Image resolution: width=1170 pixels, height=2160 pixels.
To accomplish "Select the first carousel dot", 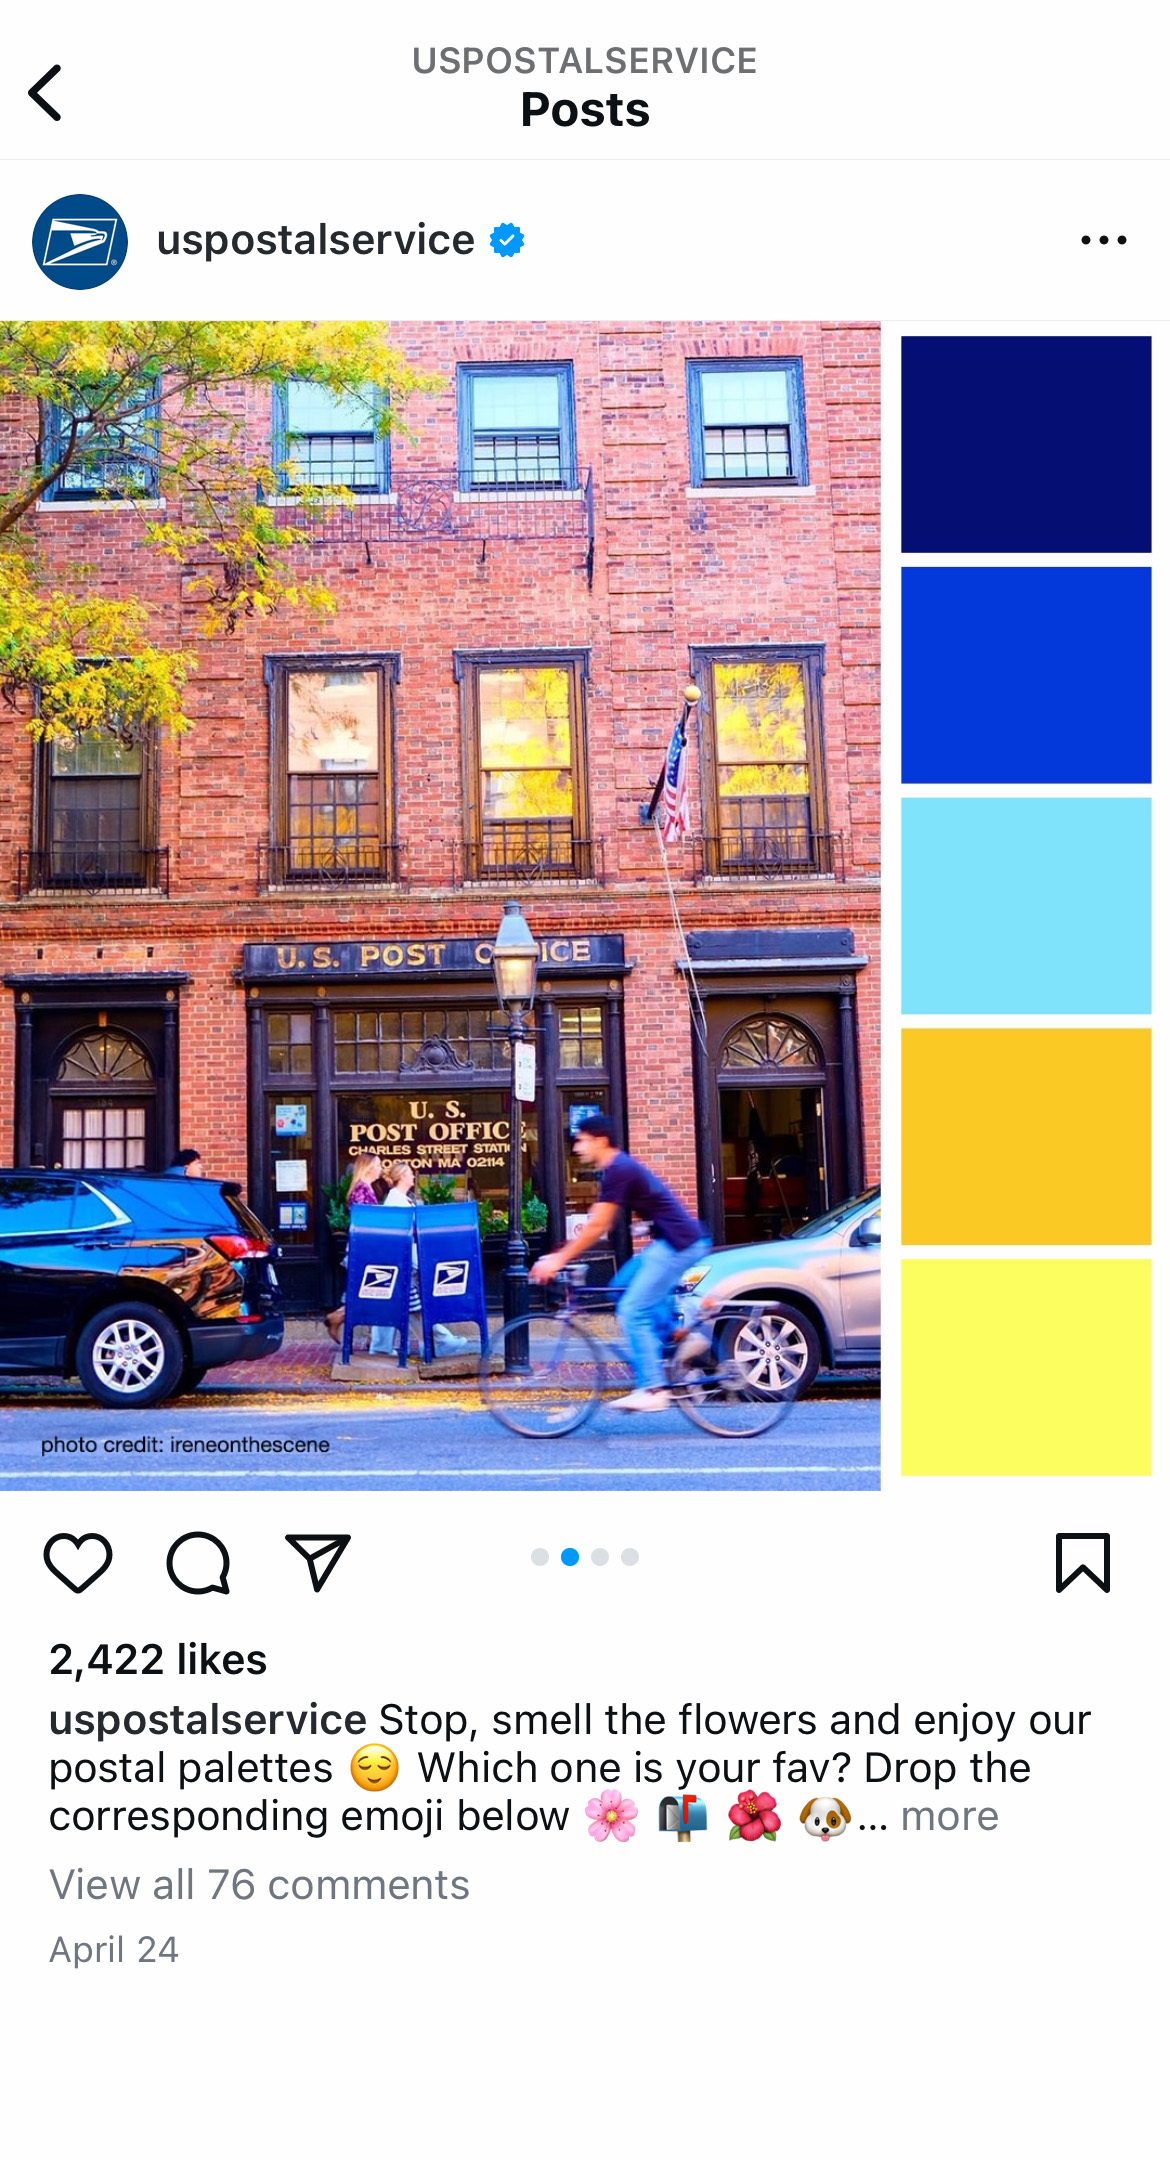I will pyautogui.click(x=540, y=1557).
